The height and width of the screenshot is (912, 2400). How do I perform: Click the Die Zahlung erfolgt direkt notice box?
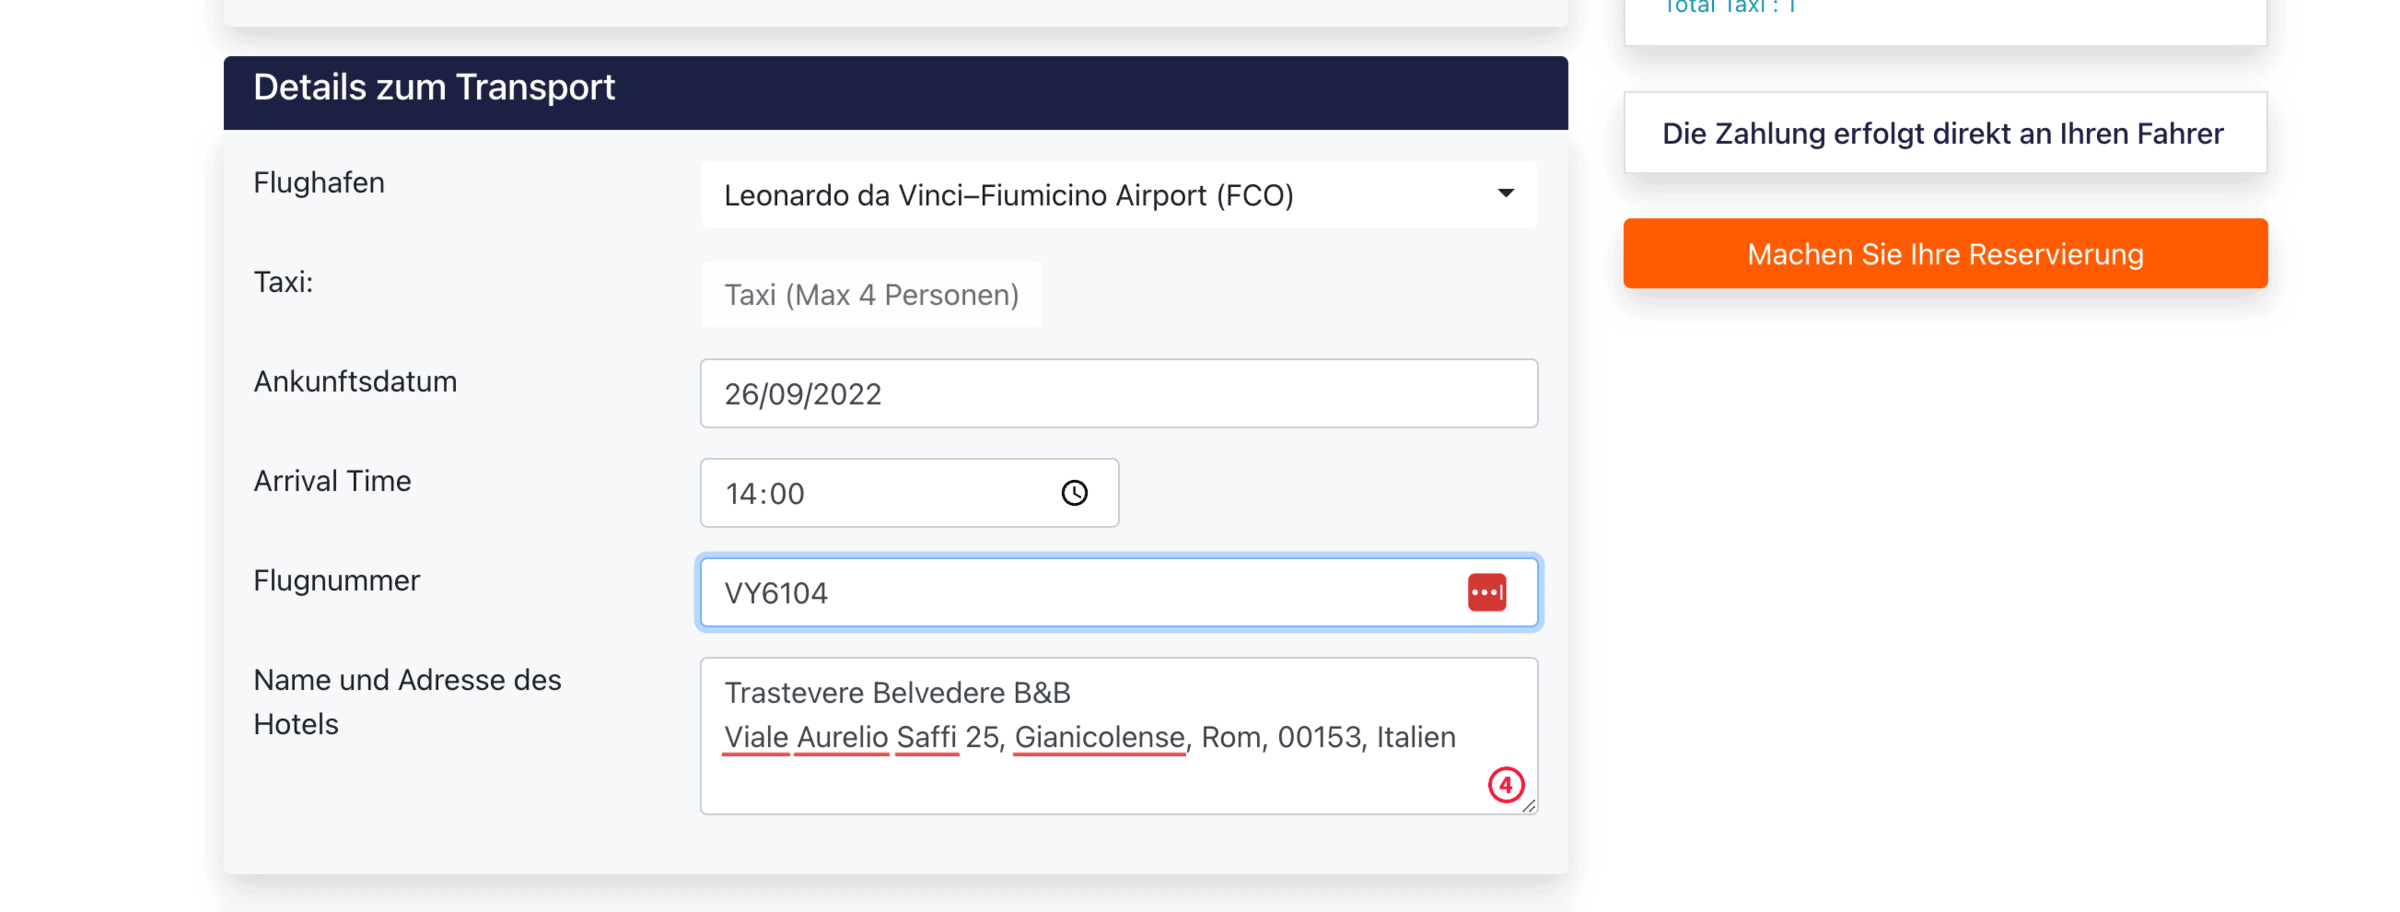1944,133
